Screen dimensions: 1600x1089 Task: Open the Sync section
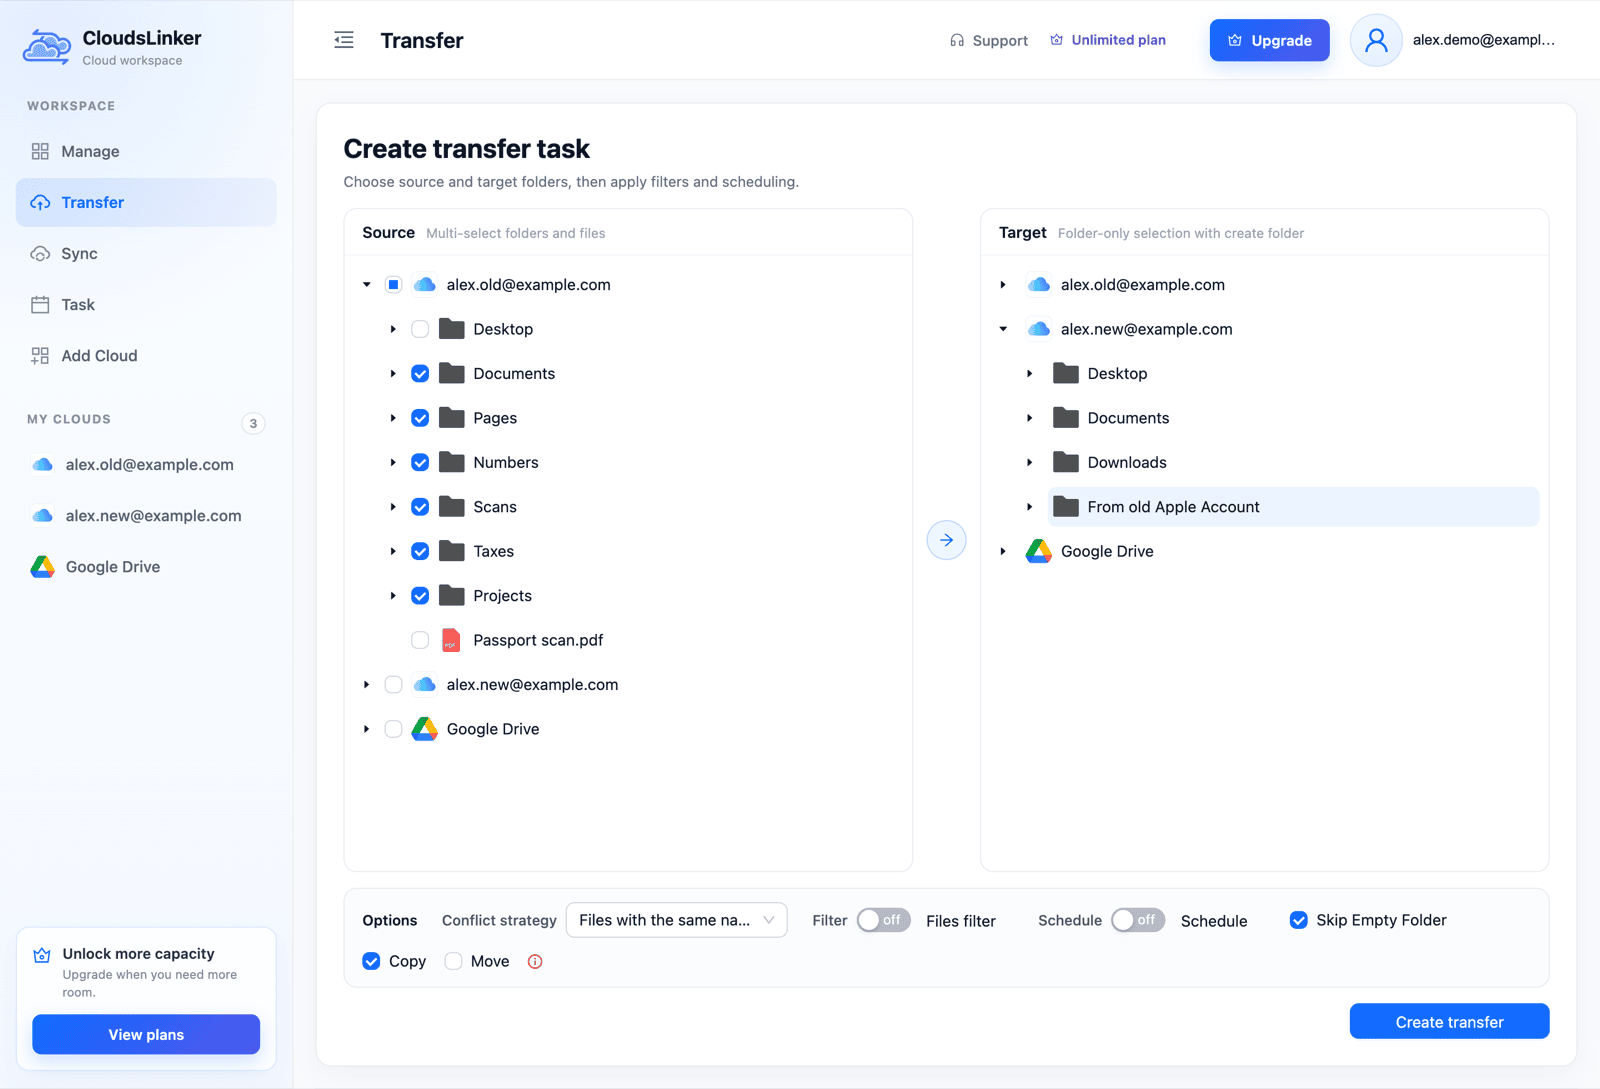[x=146, y=254]
